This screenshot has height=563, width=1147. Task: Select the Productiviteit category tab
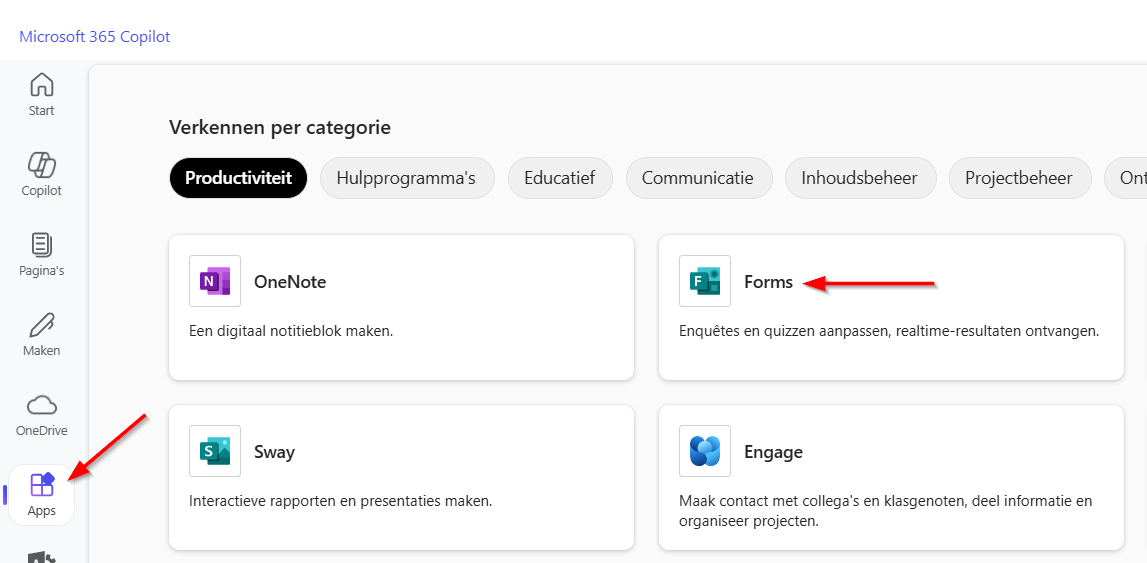[238, 178]
